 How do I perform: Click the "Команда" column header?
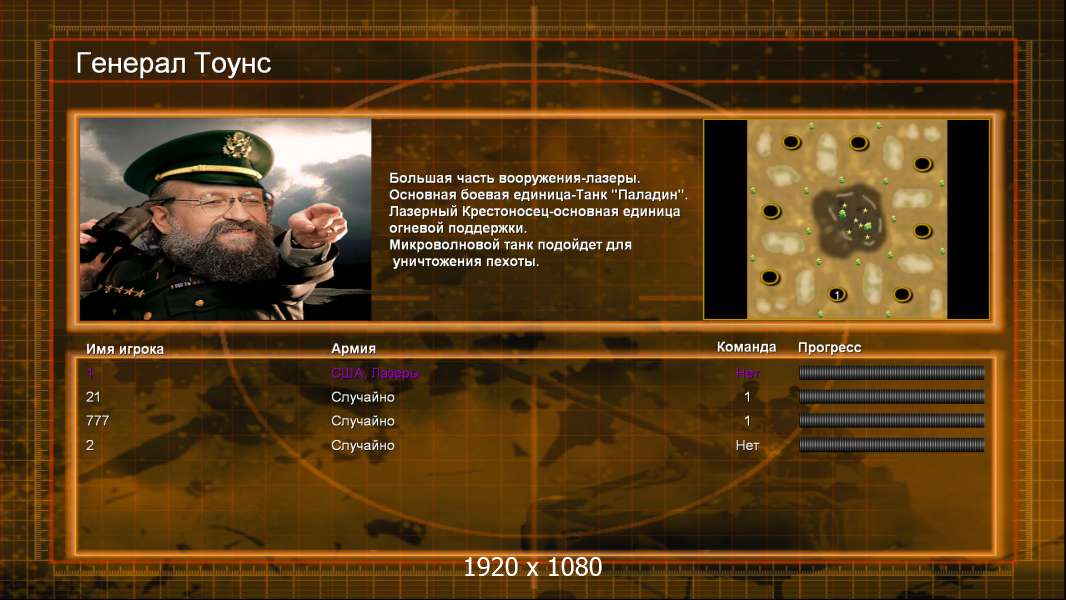coord(746,347)
